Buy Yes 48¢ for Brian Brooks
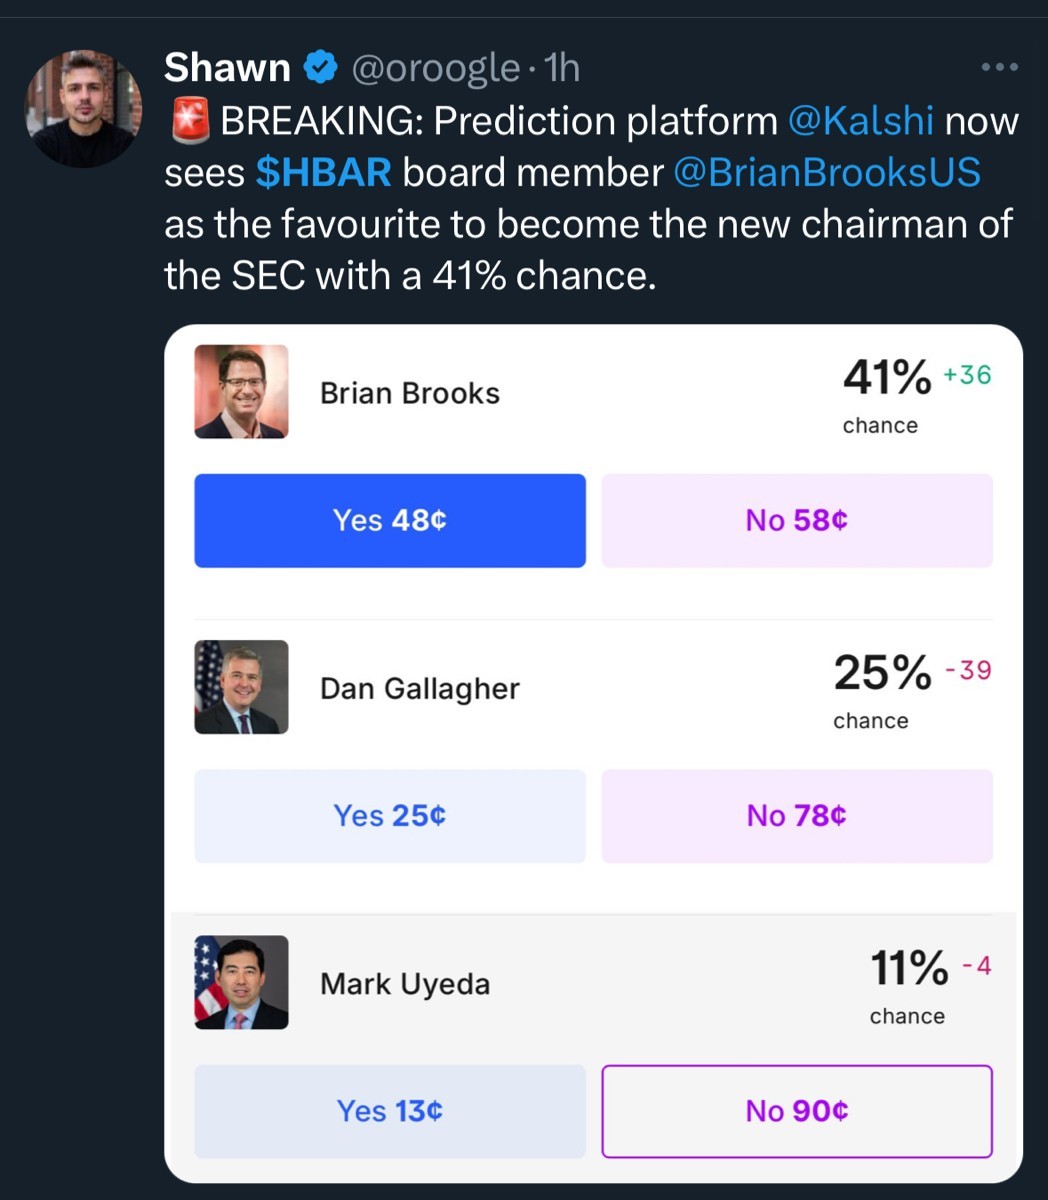Viewport: 1048px width, 1200px height. [389, 520]
